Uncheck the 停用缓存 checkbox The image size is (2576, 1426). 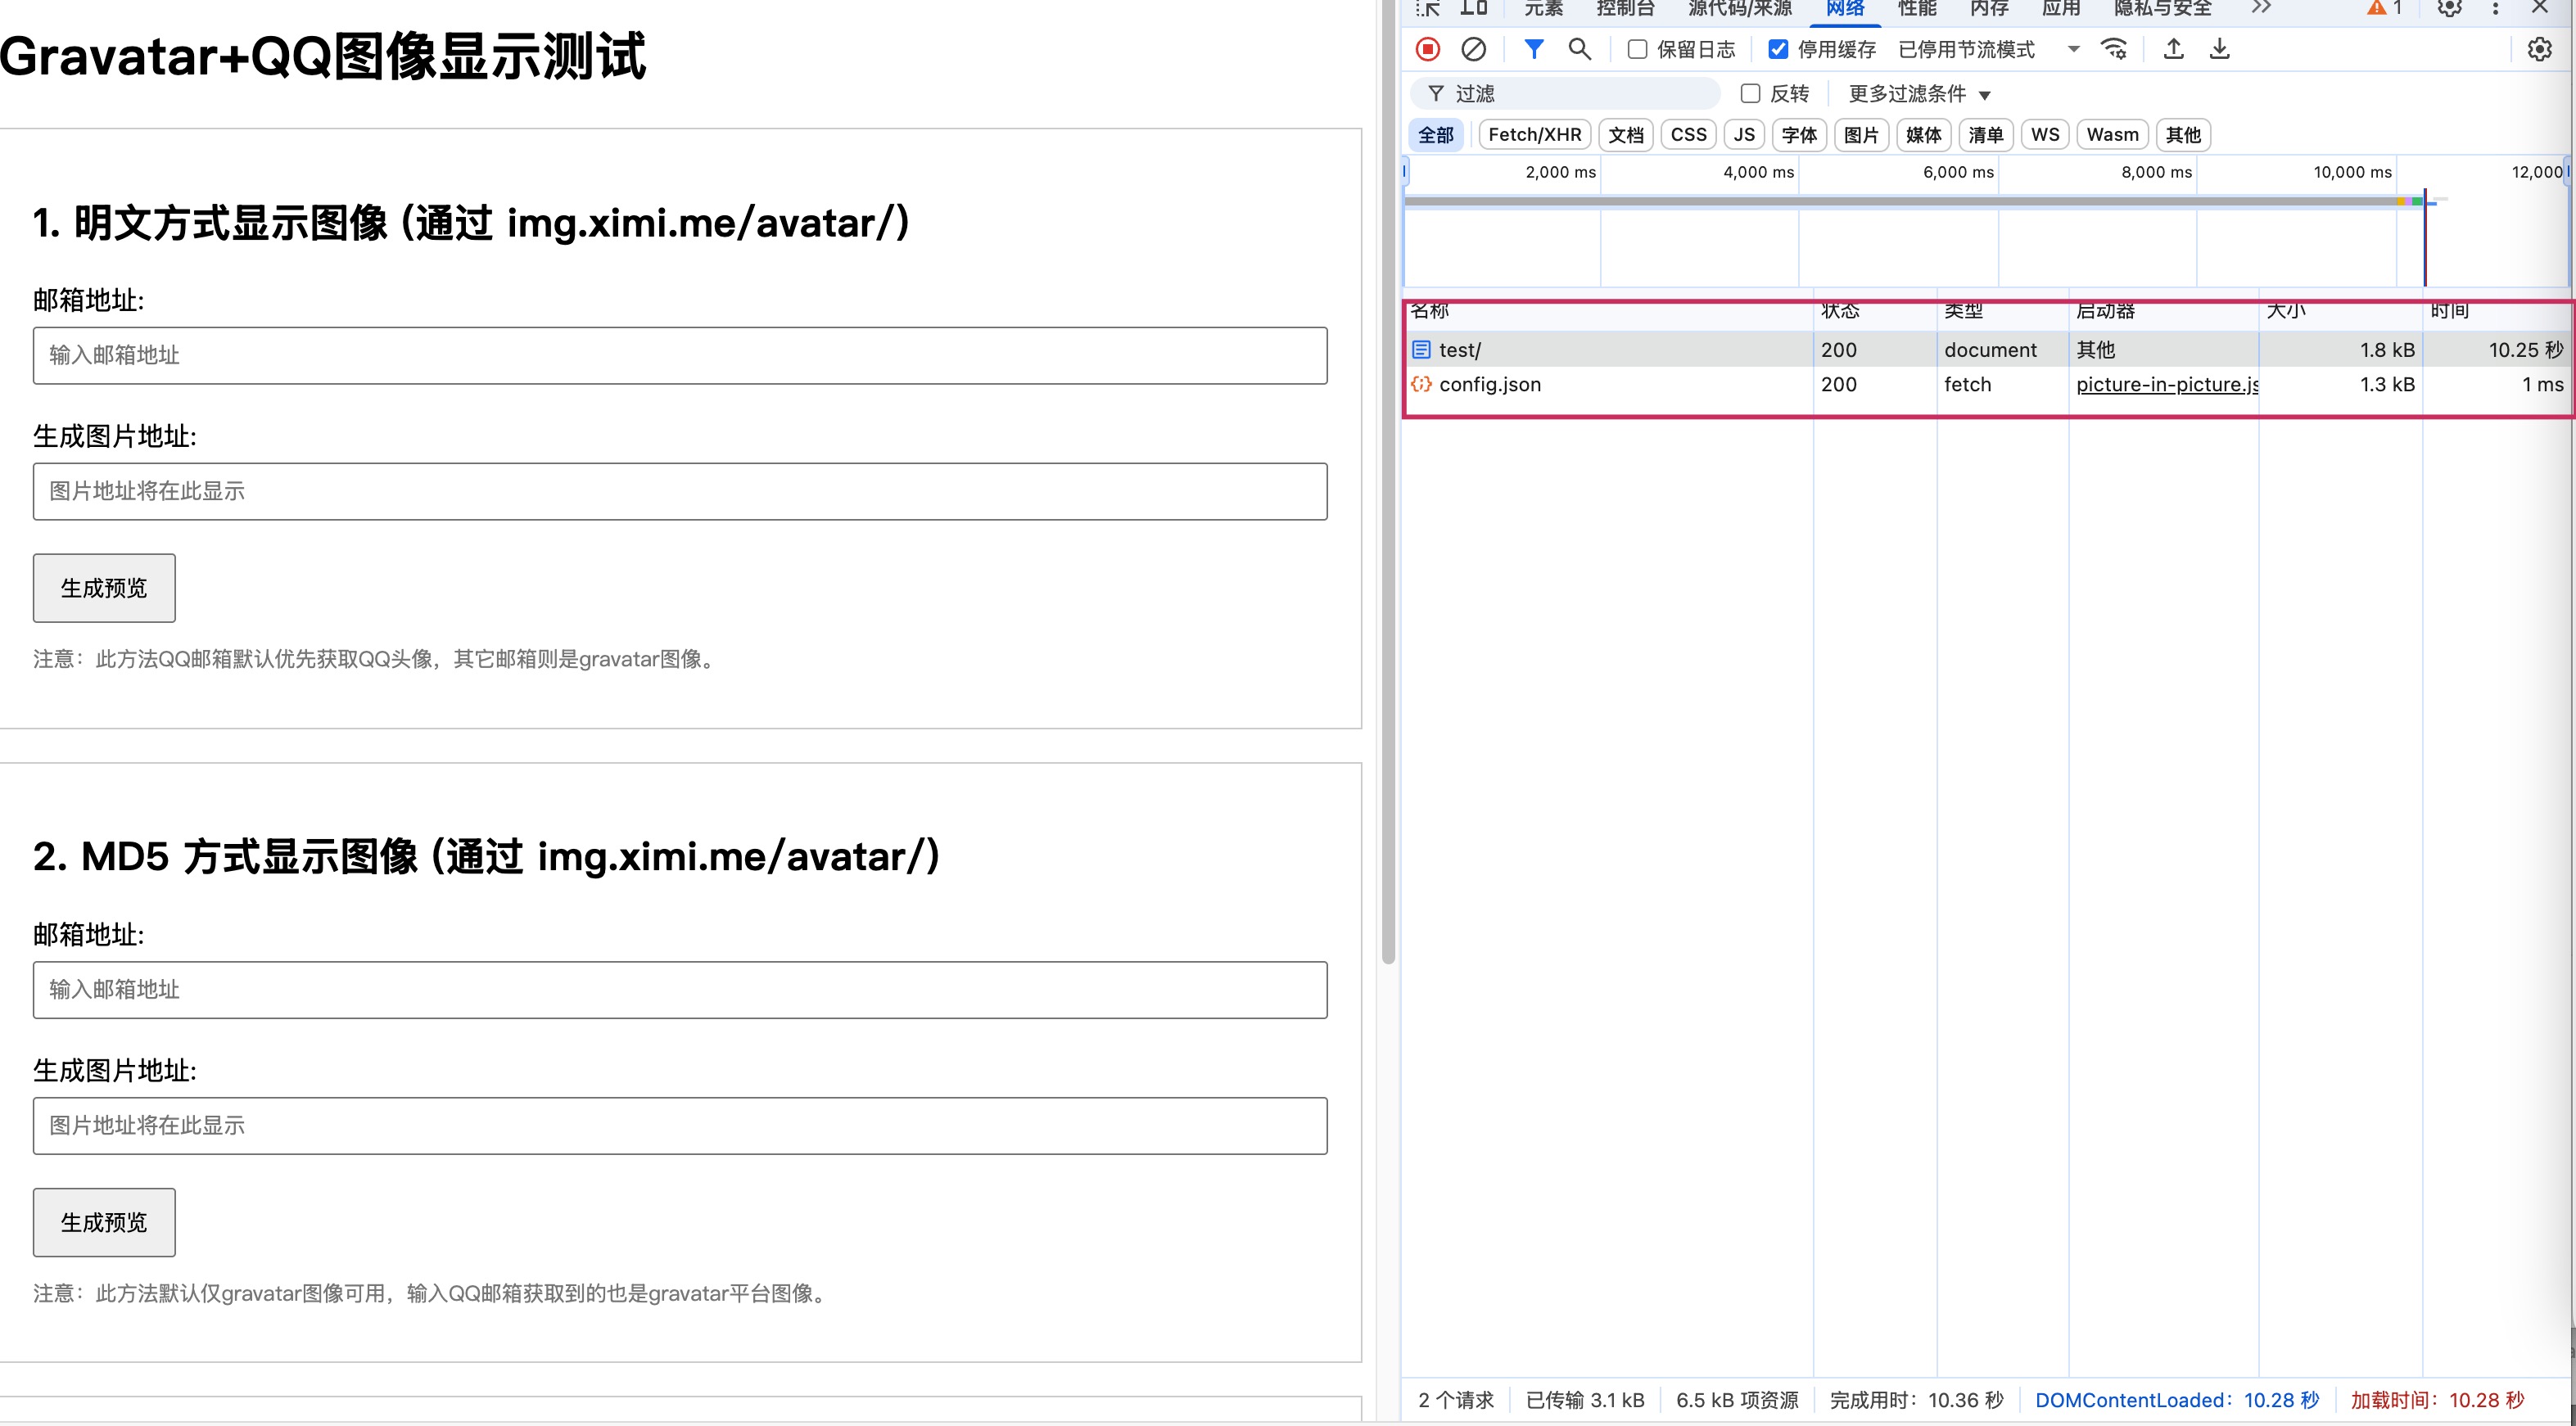(x=1778, y=49)
